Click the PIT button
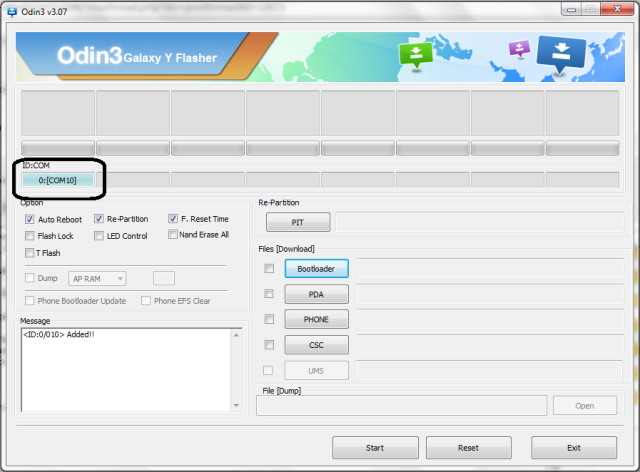Screen dimensions: 640x472 coord(298,223)
